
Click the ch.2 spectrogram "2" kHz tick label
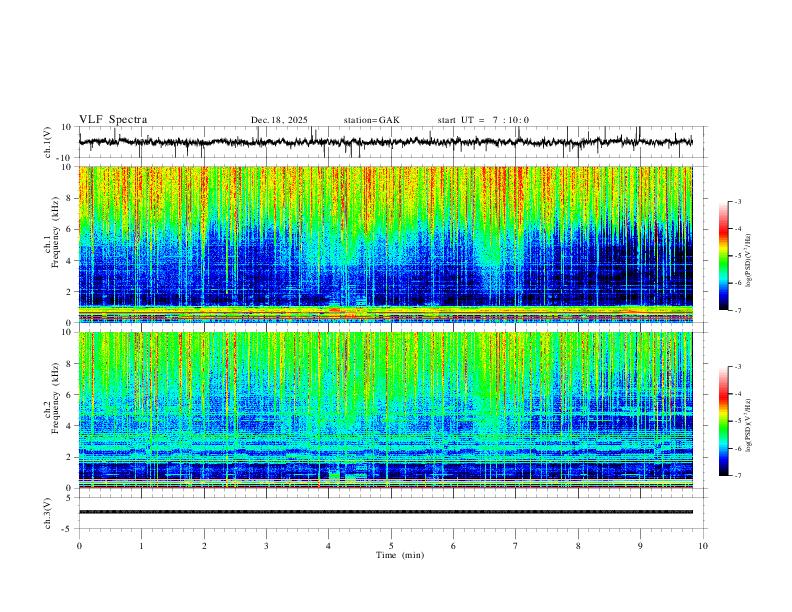(70, 457)
